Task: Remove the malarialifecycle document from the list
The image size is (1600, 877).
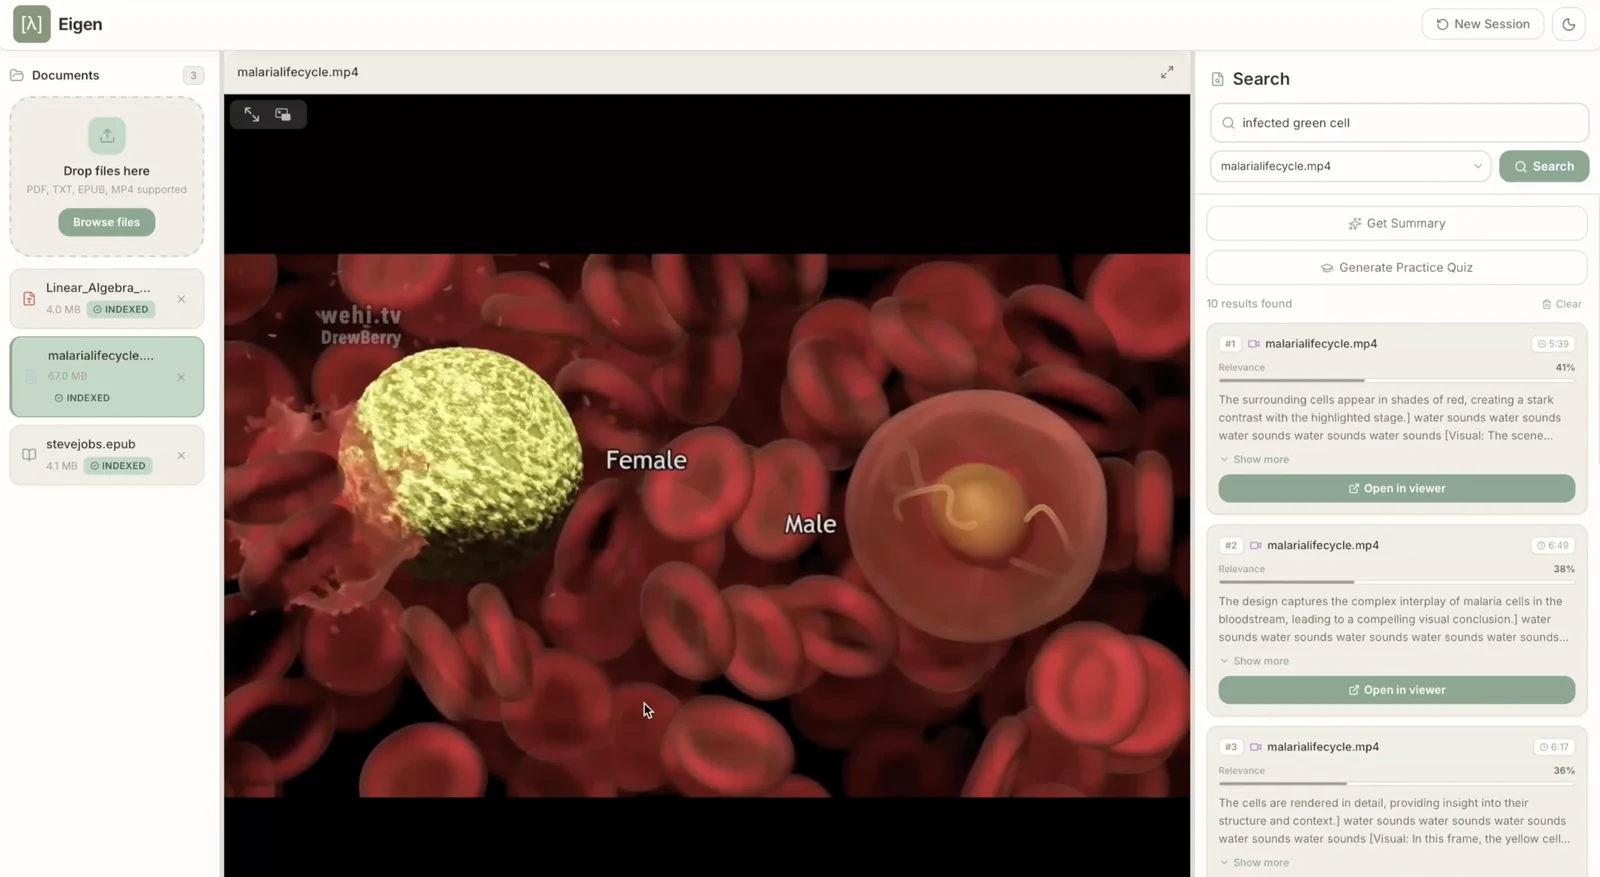Action: coord(181,377)
